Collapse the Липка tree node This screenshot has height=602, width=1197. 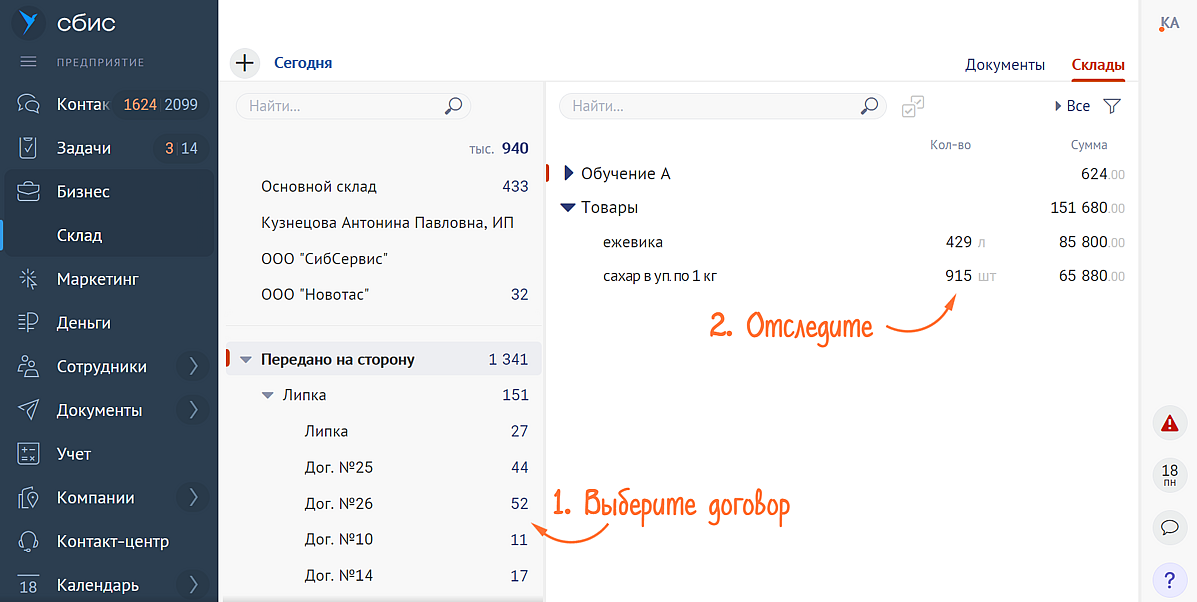point(267,395)
